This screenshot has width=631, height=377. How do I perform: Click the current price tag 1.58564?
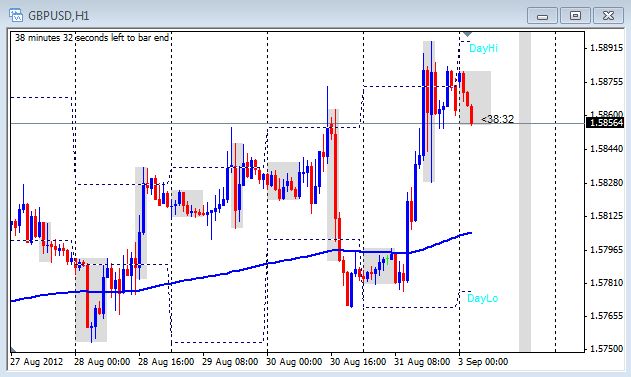tap(605, 122)
